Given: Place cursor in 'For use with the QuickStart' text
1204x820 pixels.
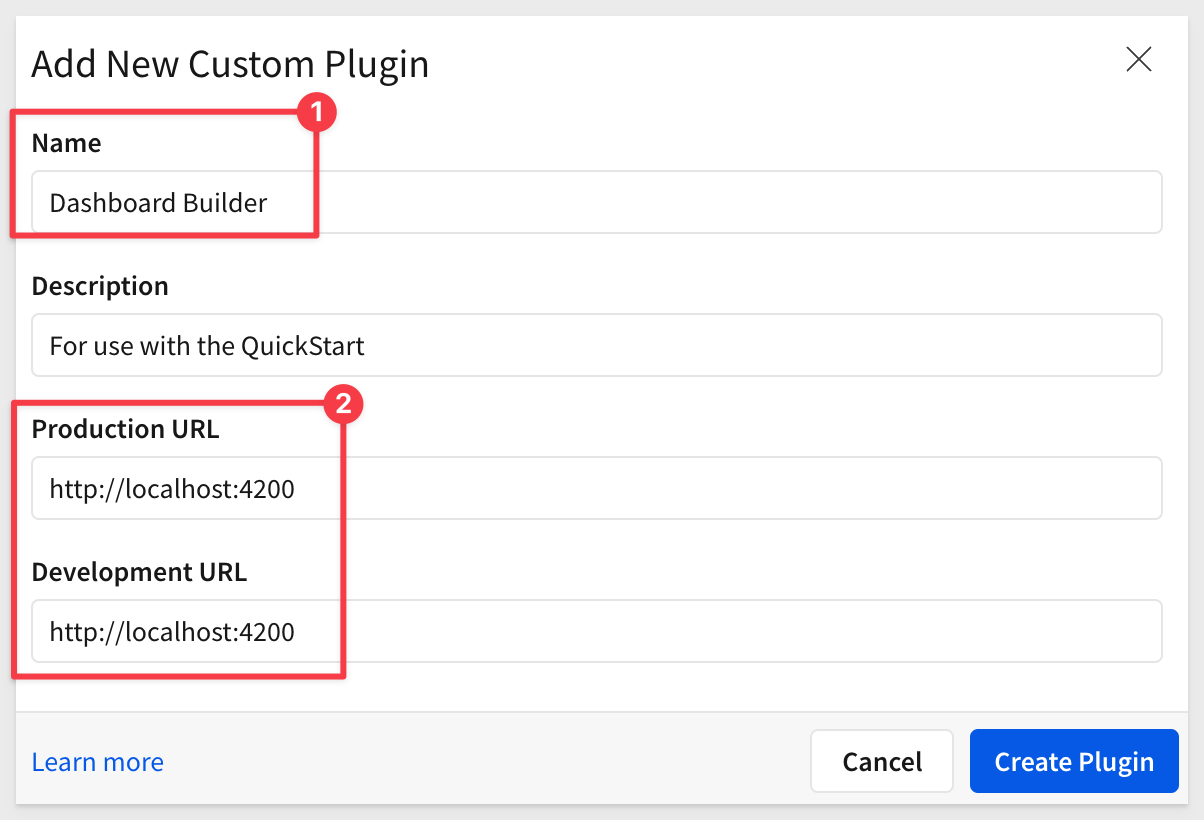Looking at the screenshot, I should [207, 346].
